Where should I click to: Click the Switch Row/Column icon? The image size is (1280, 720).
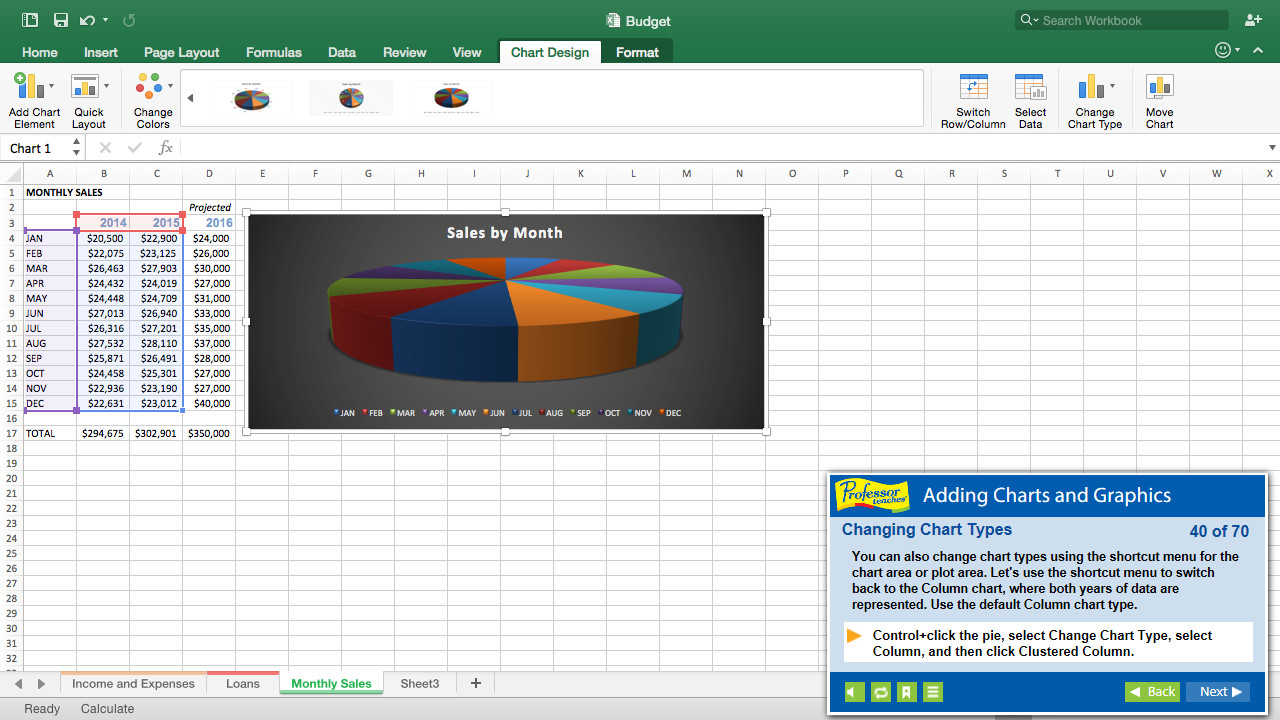pyautogui.click(x=972, y=88)
